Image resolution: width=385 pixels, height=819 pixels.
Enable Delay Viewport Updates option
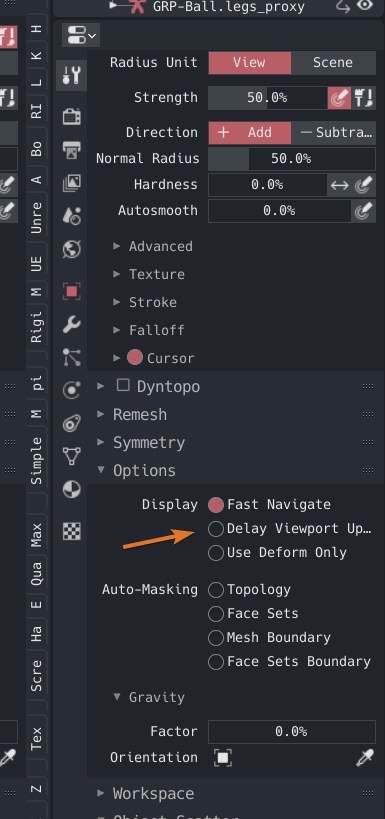(x=216, y=529)
